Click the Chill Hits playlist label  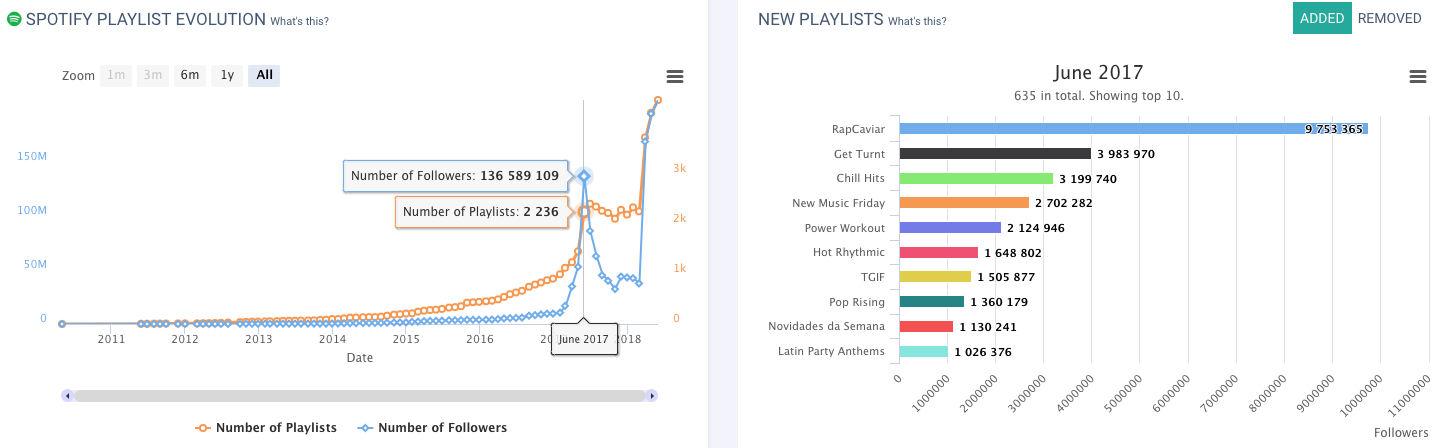861,179
